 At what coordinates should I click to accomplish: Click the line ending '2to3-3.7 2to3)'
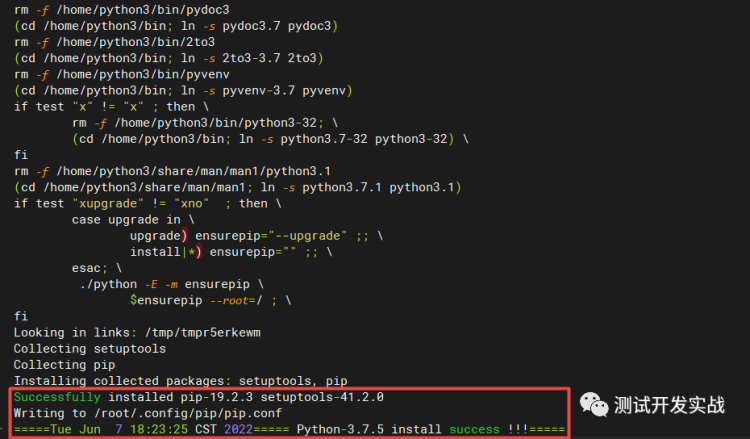tap(169, 58)
